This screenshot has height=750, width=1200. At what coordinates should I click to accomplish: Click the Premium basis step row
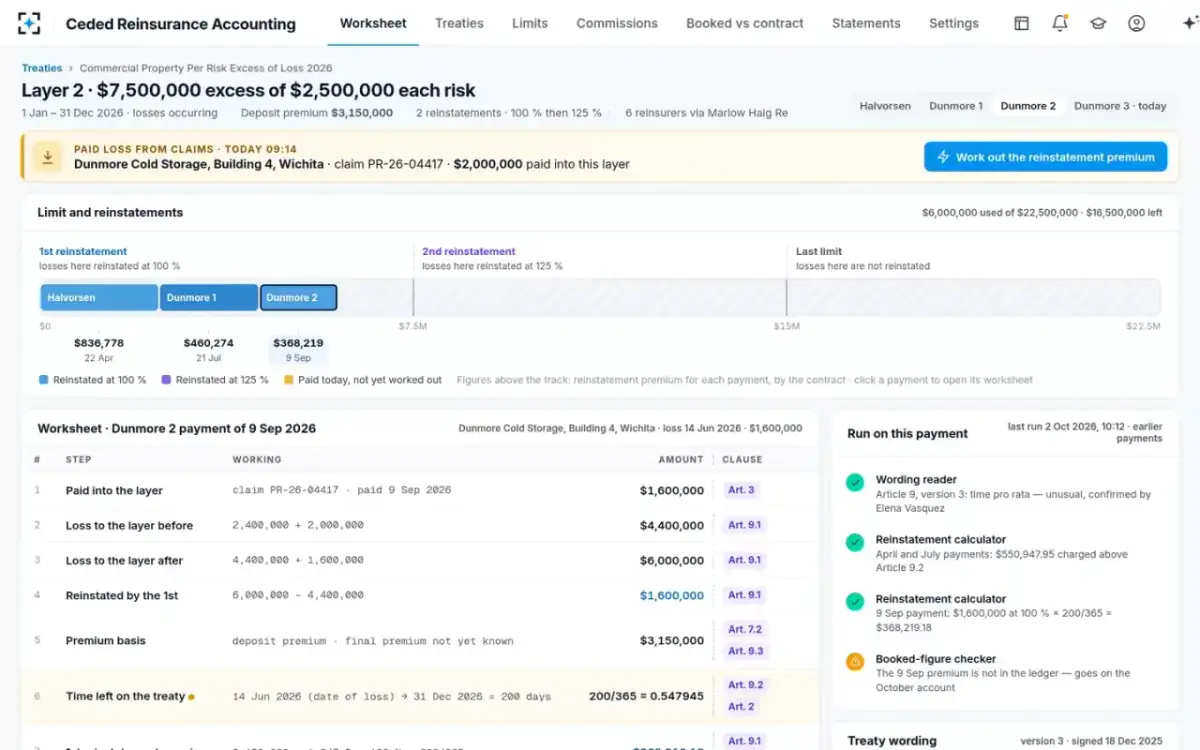(x=420, y=641)
